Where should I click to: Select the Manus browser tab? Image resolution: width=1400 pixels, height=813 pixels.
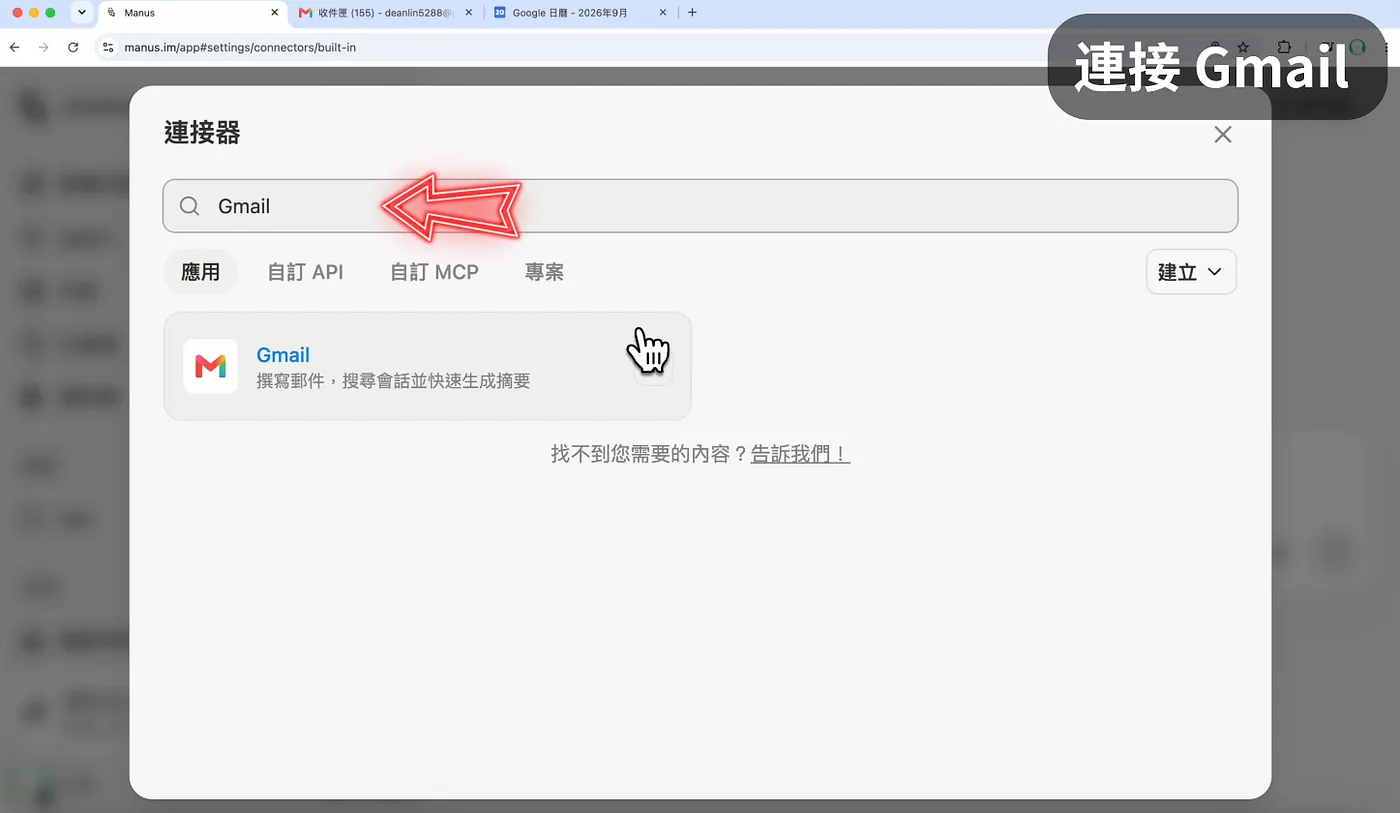(x=190, y=13)
